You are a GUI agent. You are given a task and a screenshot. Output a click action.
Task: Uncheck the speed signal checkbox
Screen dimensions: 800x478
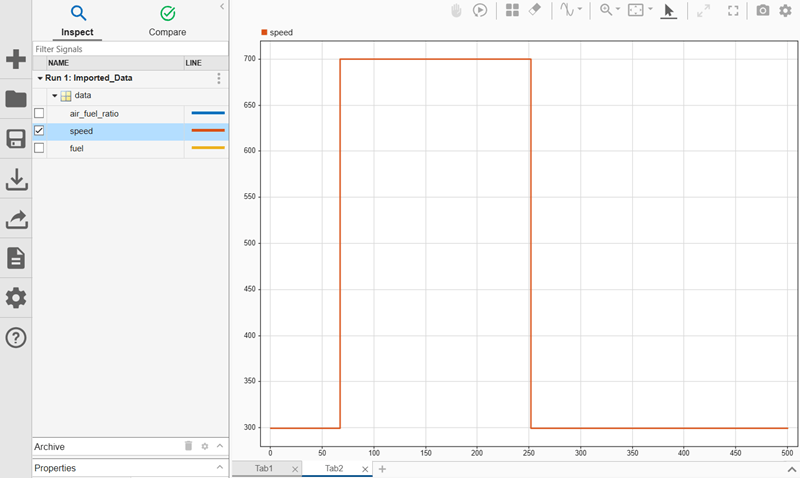(39, 131)
